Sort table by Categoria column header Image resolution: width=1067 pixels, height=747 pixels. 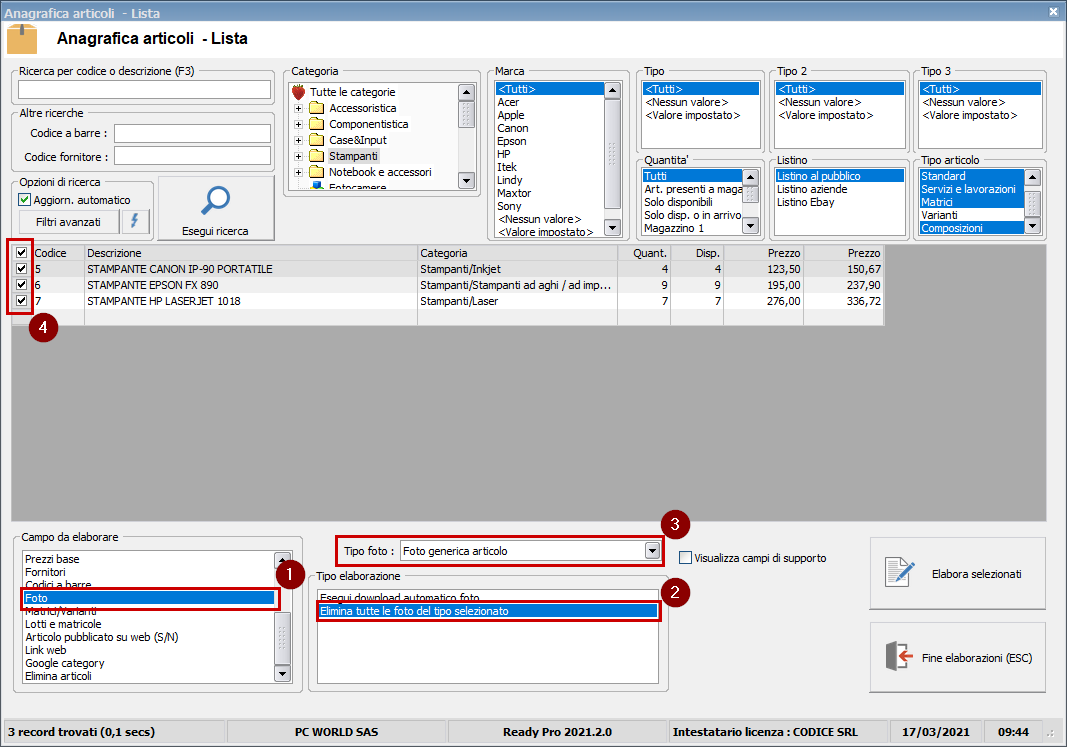517,253
